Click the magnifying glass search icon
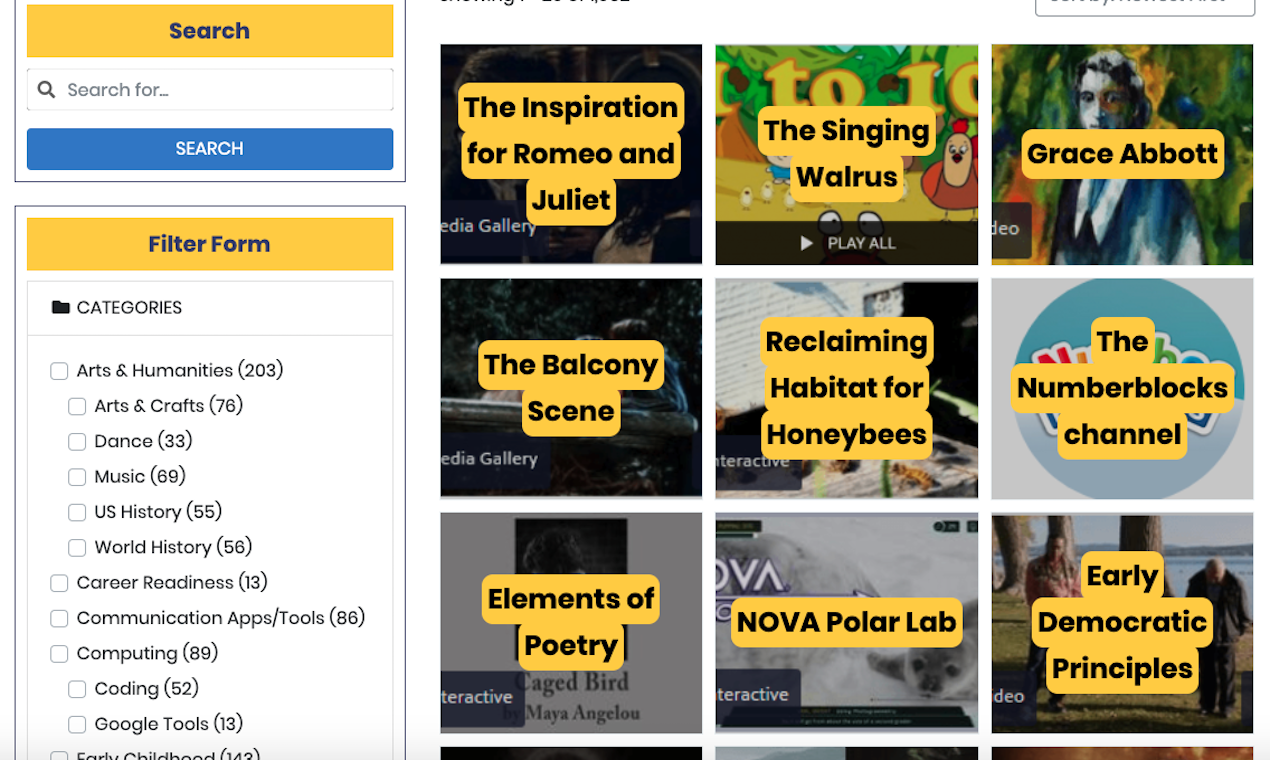1270x760 pixels. pyautogui.click(x=46, y=89)
